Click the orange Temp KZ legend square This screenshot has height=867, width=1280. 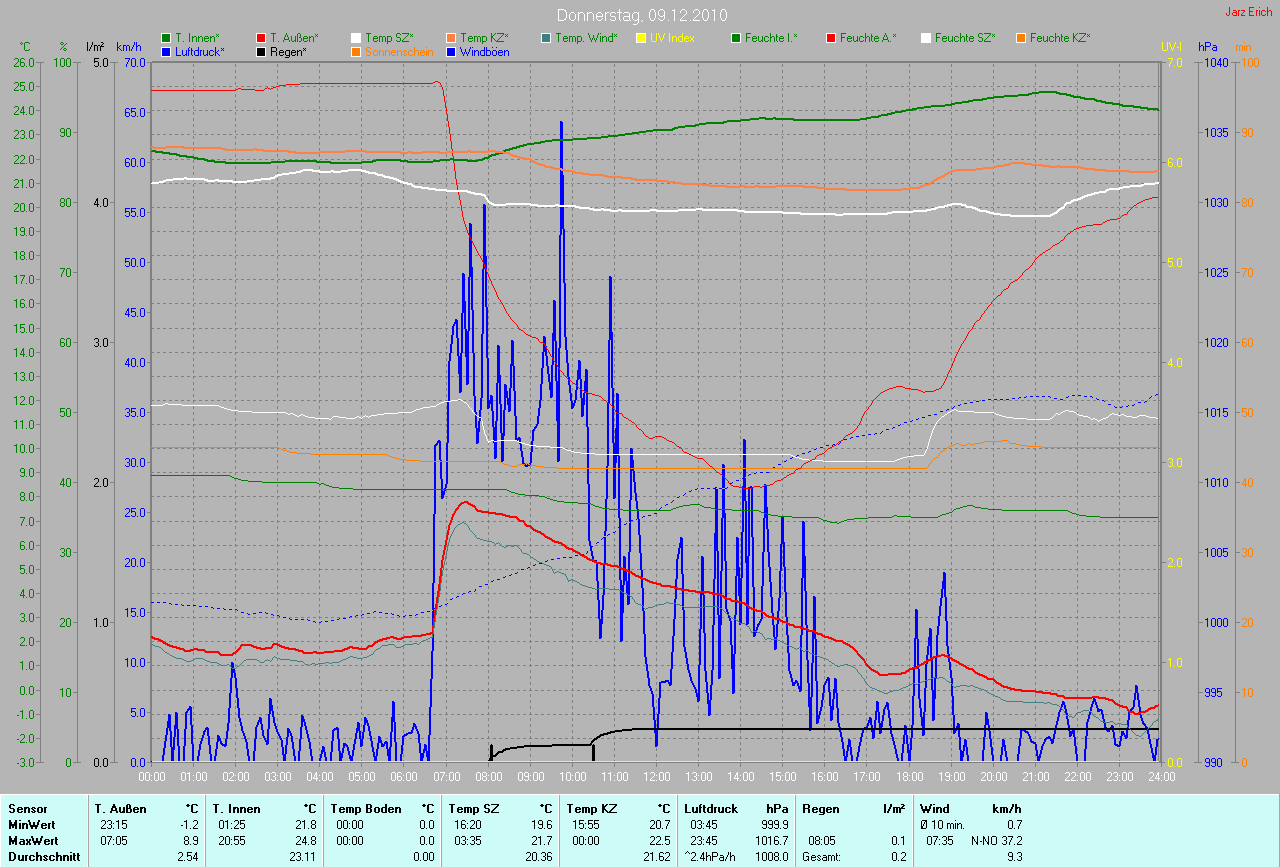pyautogui.click(x=452, y=38)
